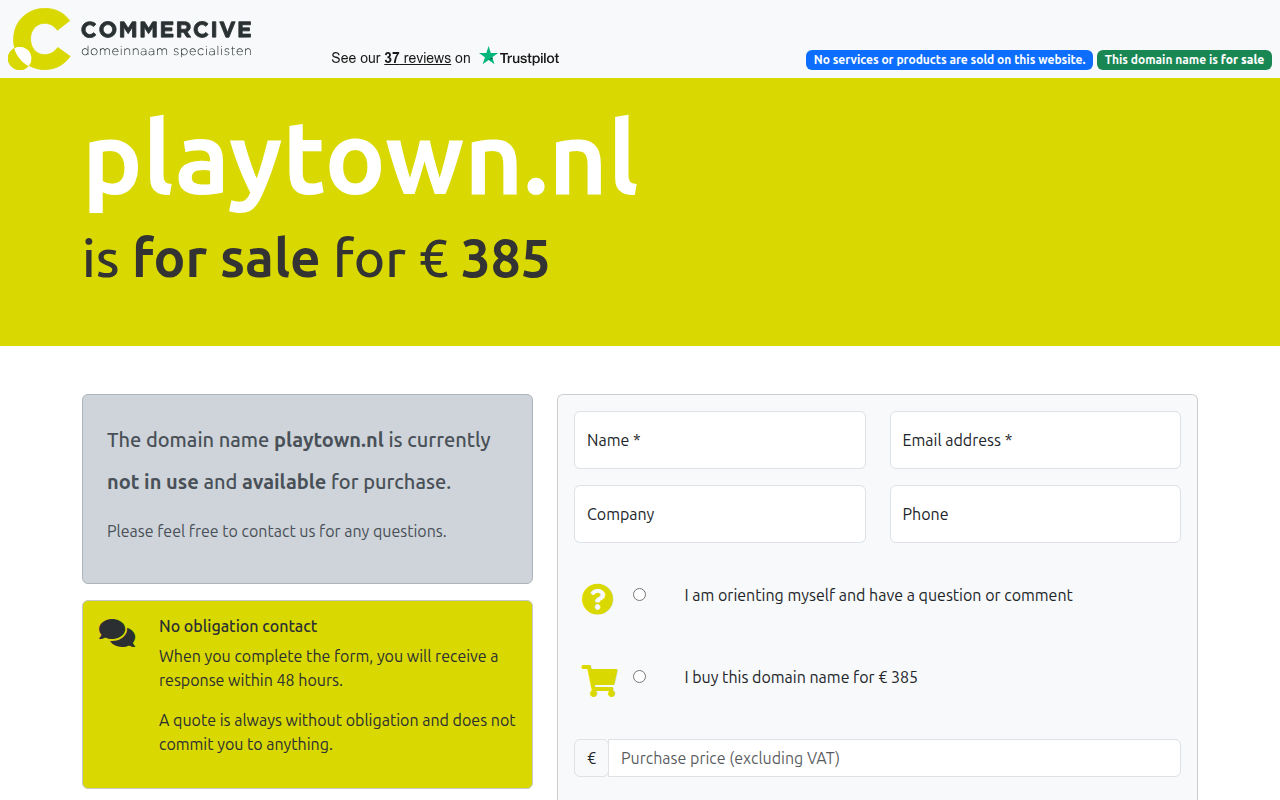Focus the Phone field
Image resolution: width=1280 pixels, height=800 pixels.
click(x=1035, y=514)
